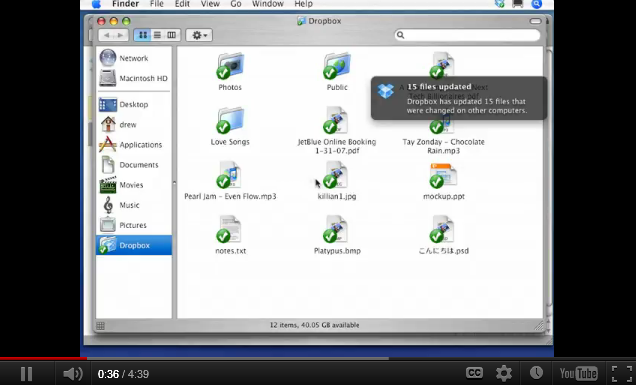
Task: Switch Finder to icon view
Action: coord(142,35)
